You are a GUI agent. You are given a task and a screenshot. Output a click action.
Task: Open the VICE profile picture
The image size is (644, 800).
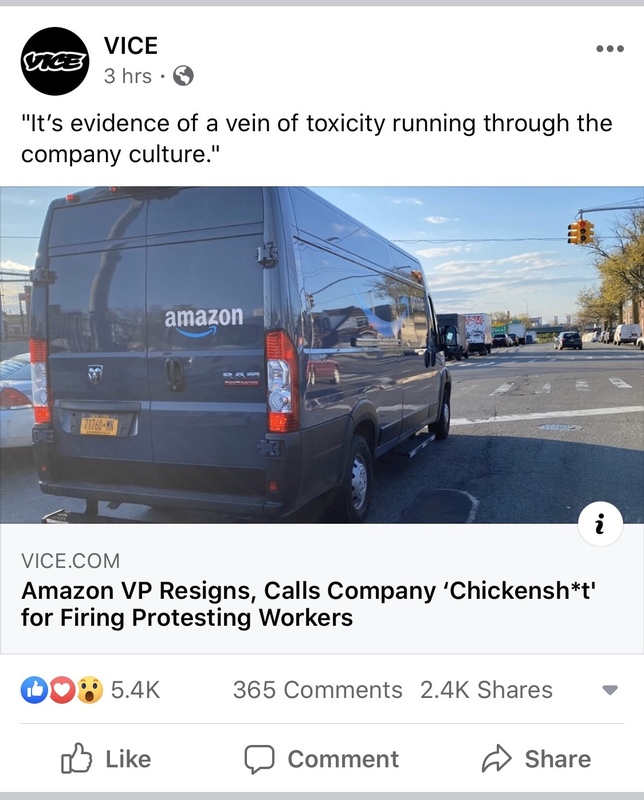55,61
